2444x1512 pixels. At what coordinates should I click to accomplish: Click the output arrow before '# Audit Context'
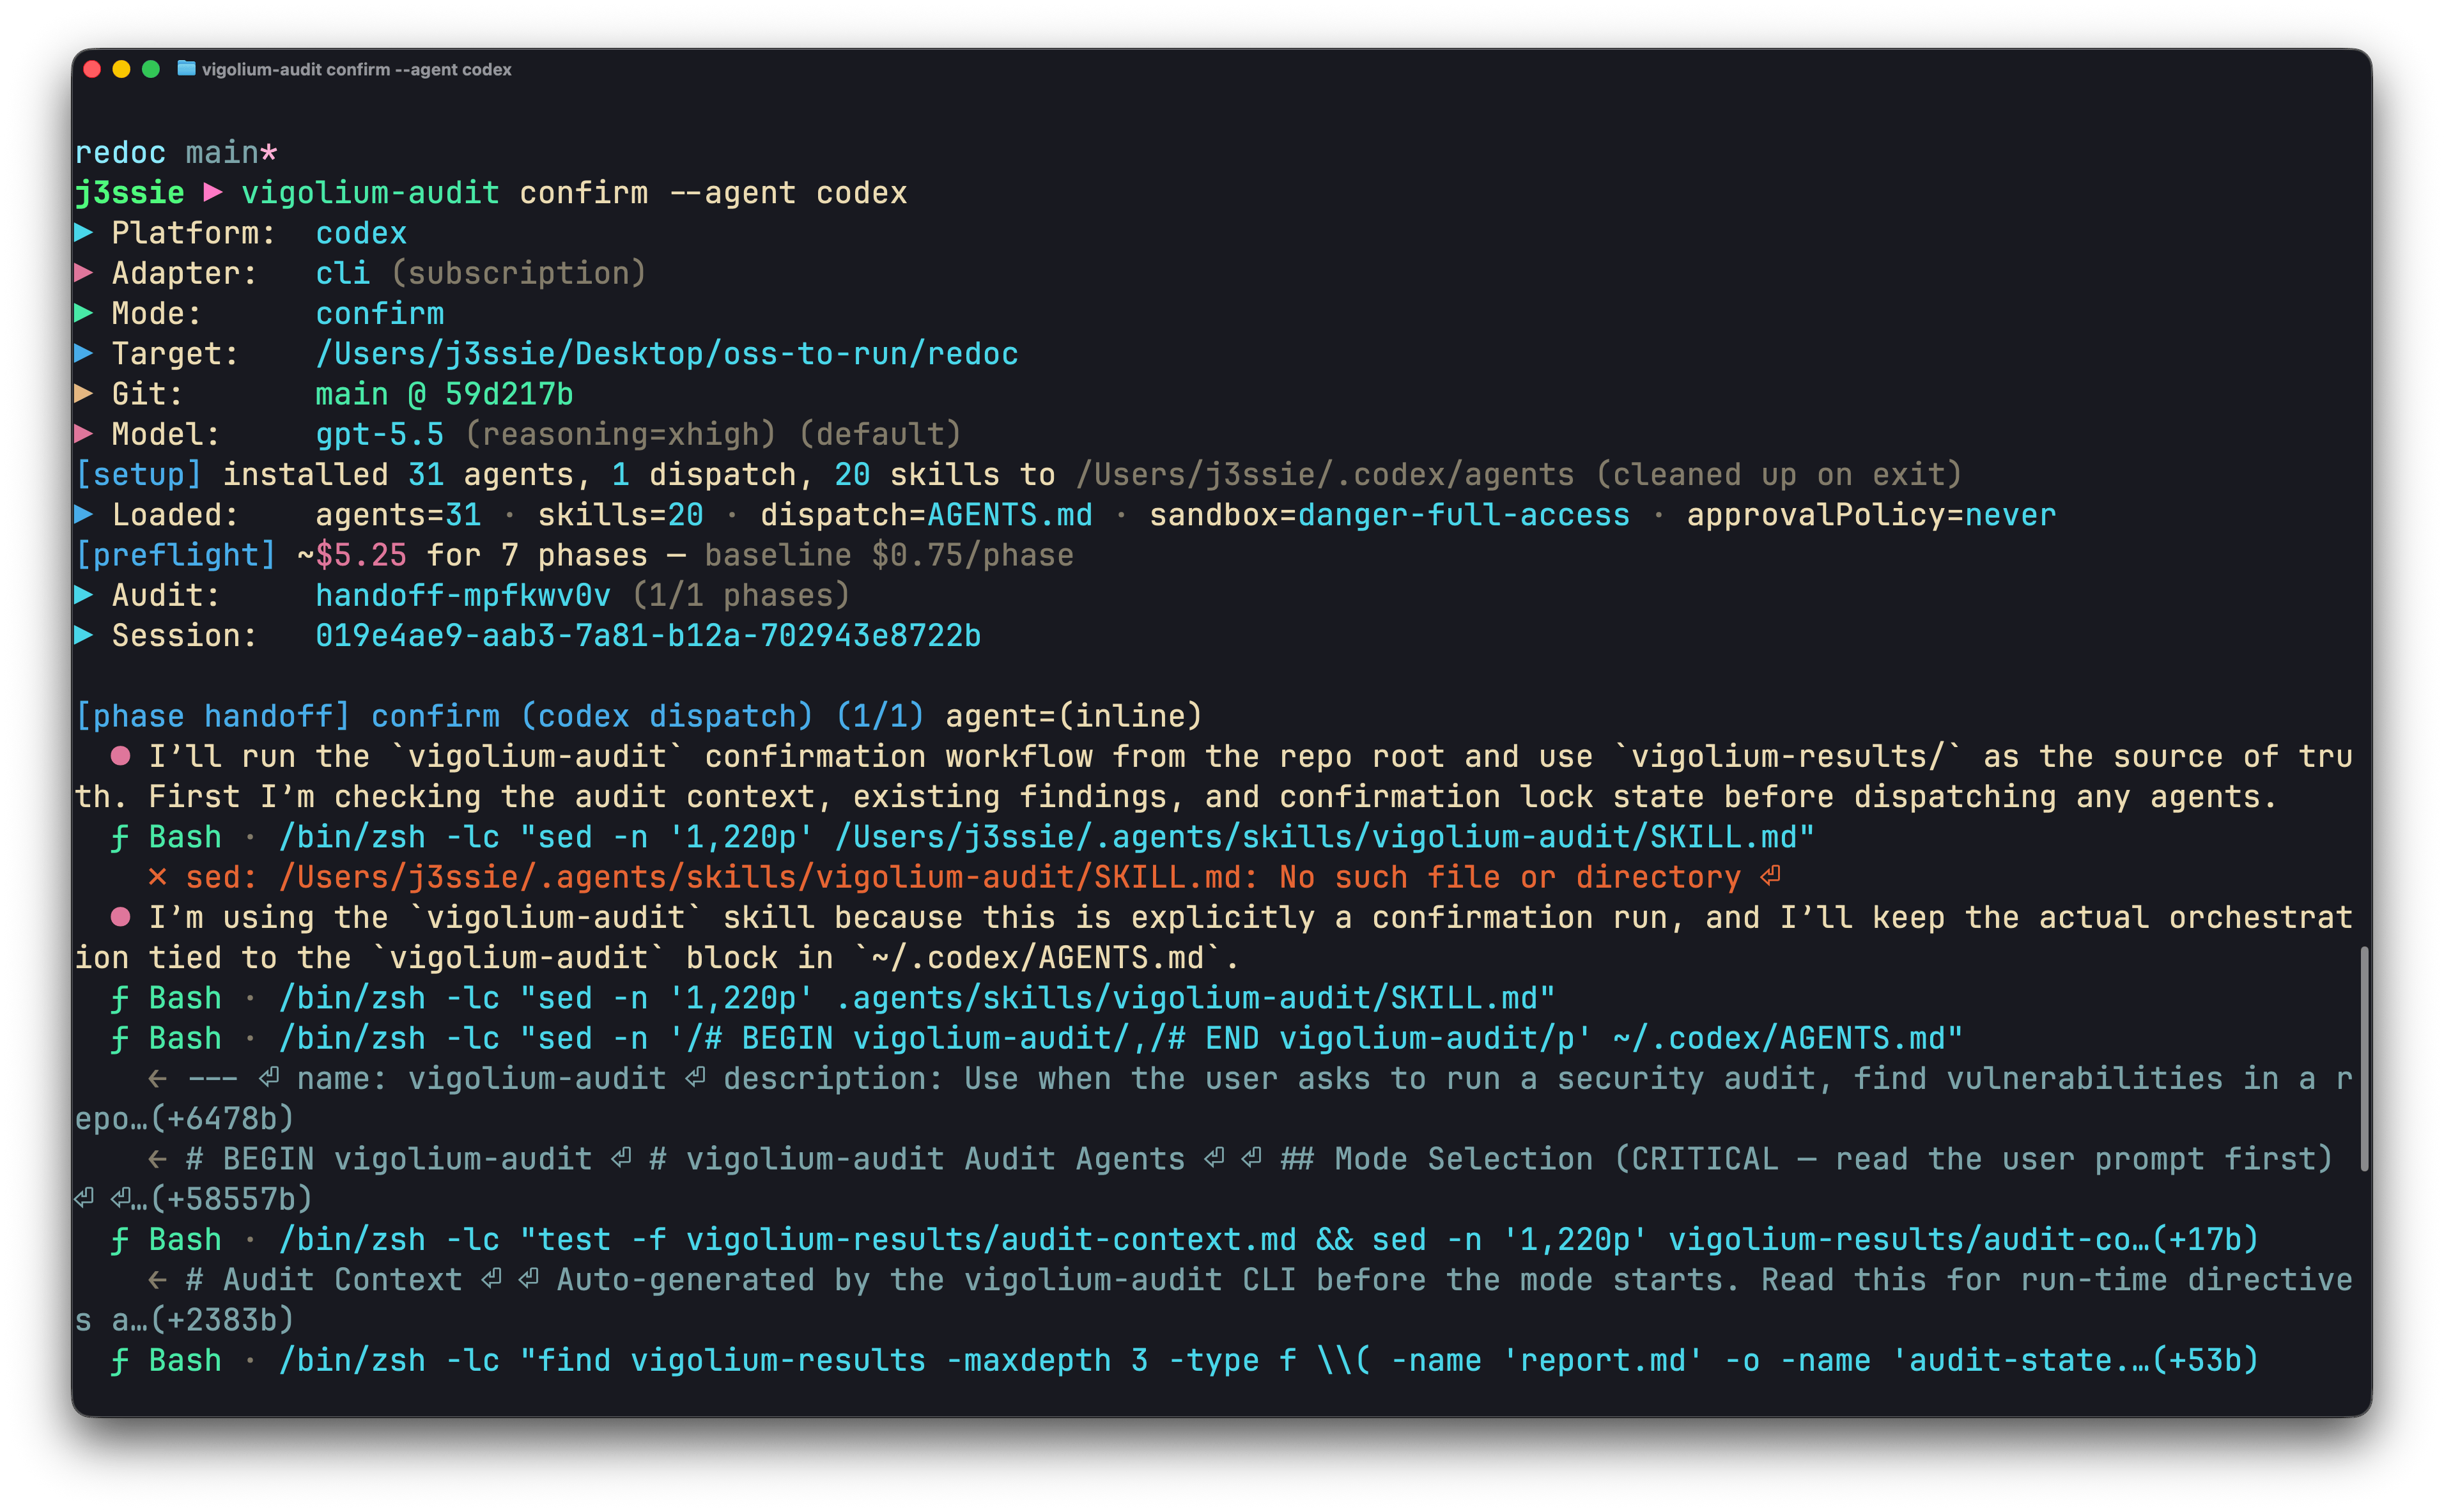[157, 1279]
